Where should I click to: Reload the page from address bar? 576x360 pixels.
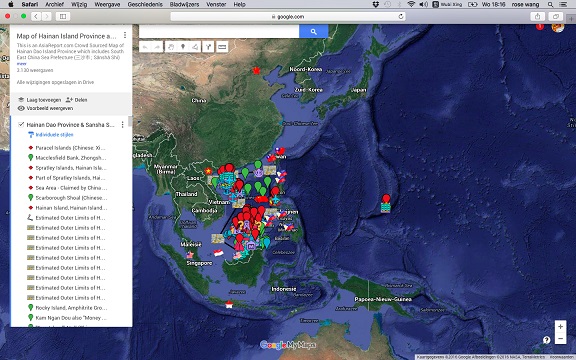coord(401,16)
